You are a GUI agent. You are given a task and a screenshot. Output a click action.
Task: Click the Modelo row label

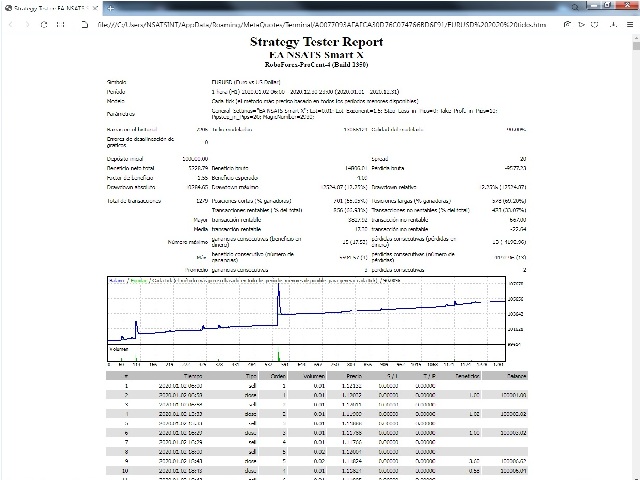click(116, 101)
